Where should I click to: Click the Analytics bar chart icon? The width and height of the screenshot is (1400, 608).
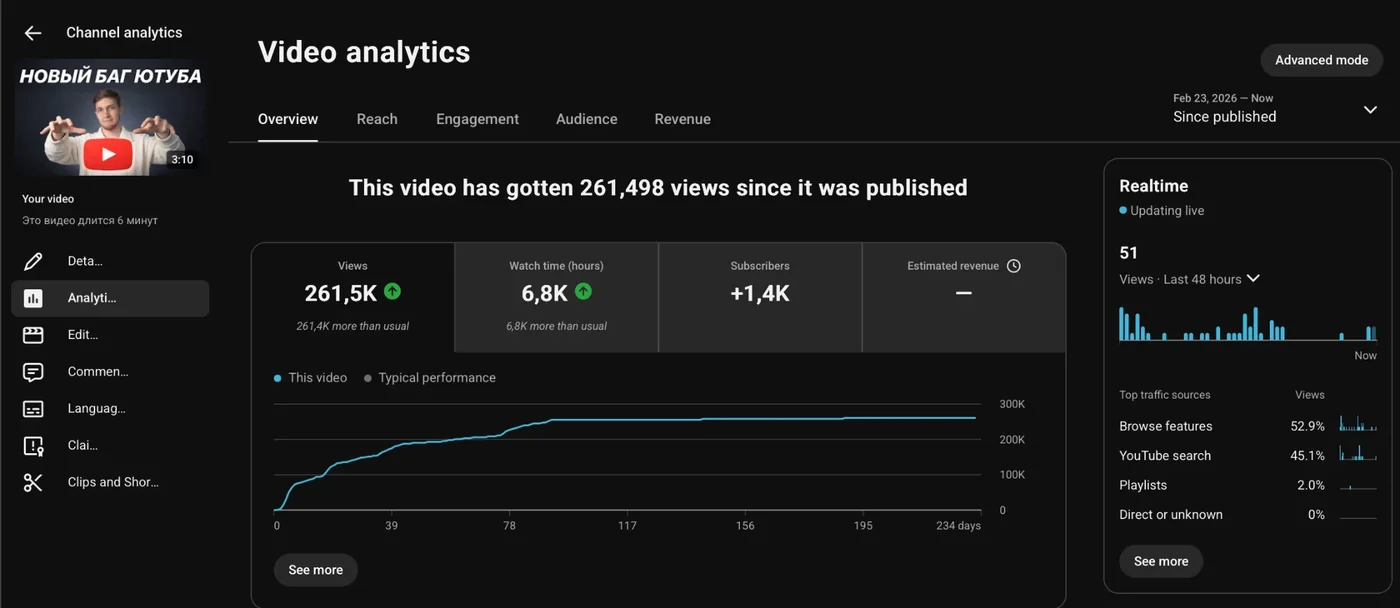33,298
